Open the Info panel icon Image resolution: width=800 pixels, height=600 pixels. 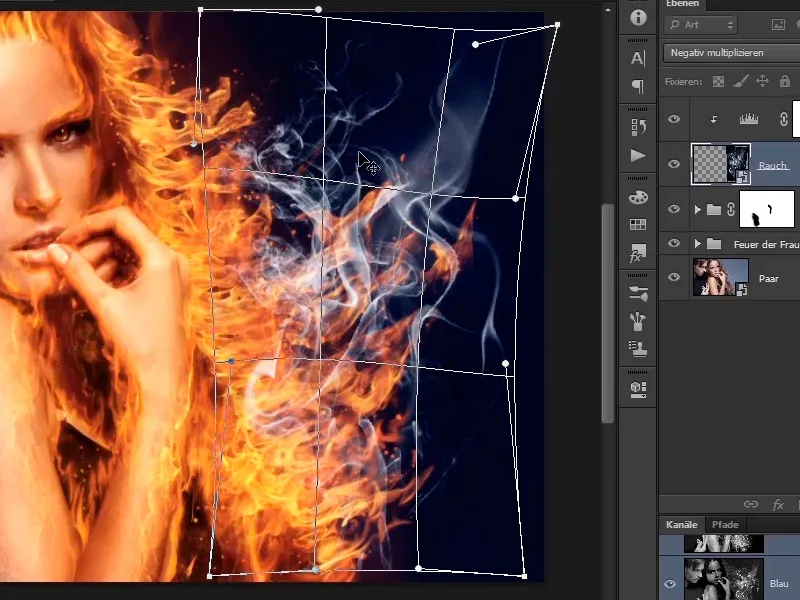click(x=638, y=17)
